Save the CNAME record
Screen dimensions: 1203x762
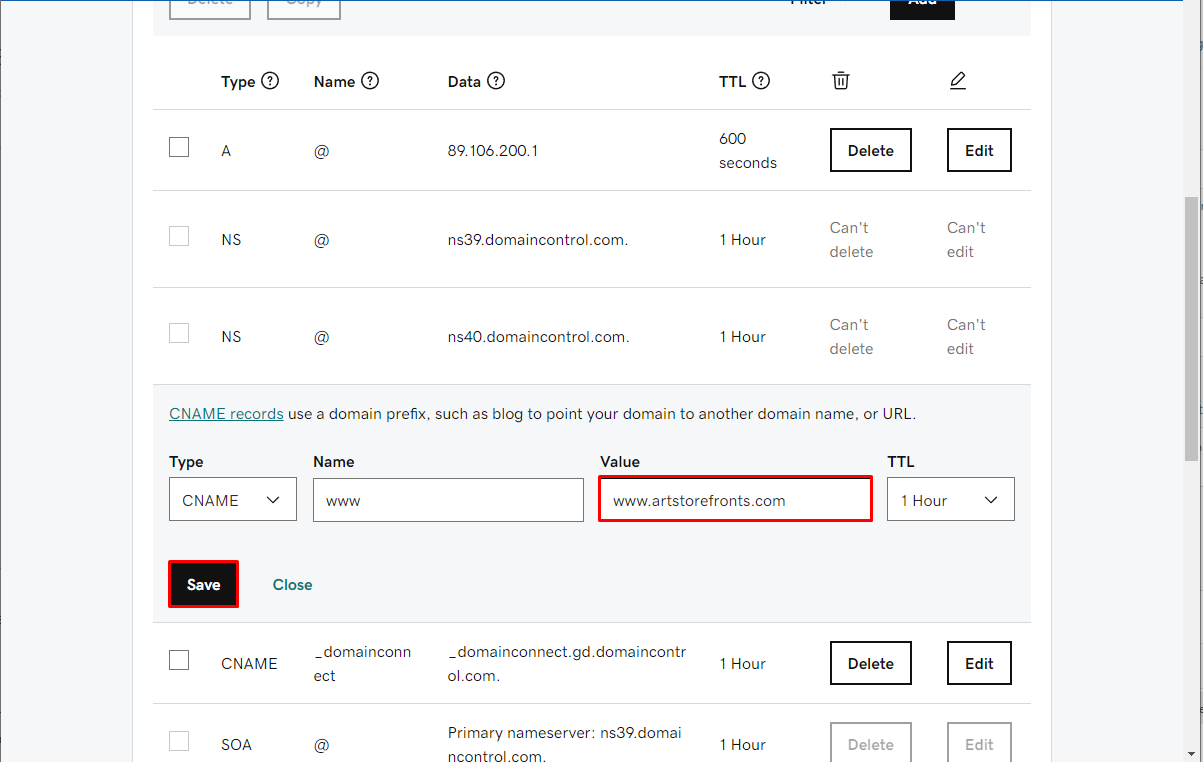[x=203, y=584]
